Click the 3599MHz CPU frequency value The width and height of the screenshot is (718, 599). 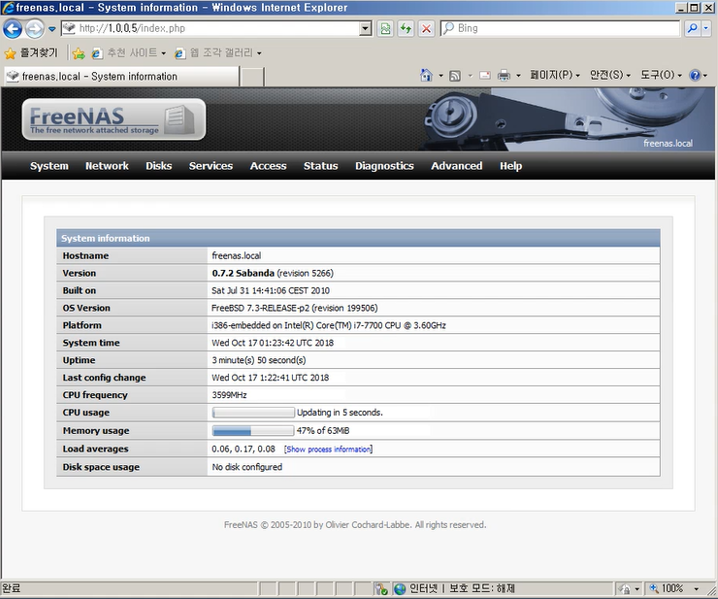click(x=229, y=395)
